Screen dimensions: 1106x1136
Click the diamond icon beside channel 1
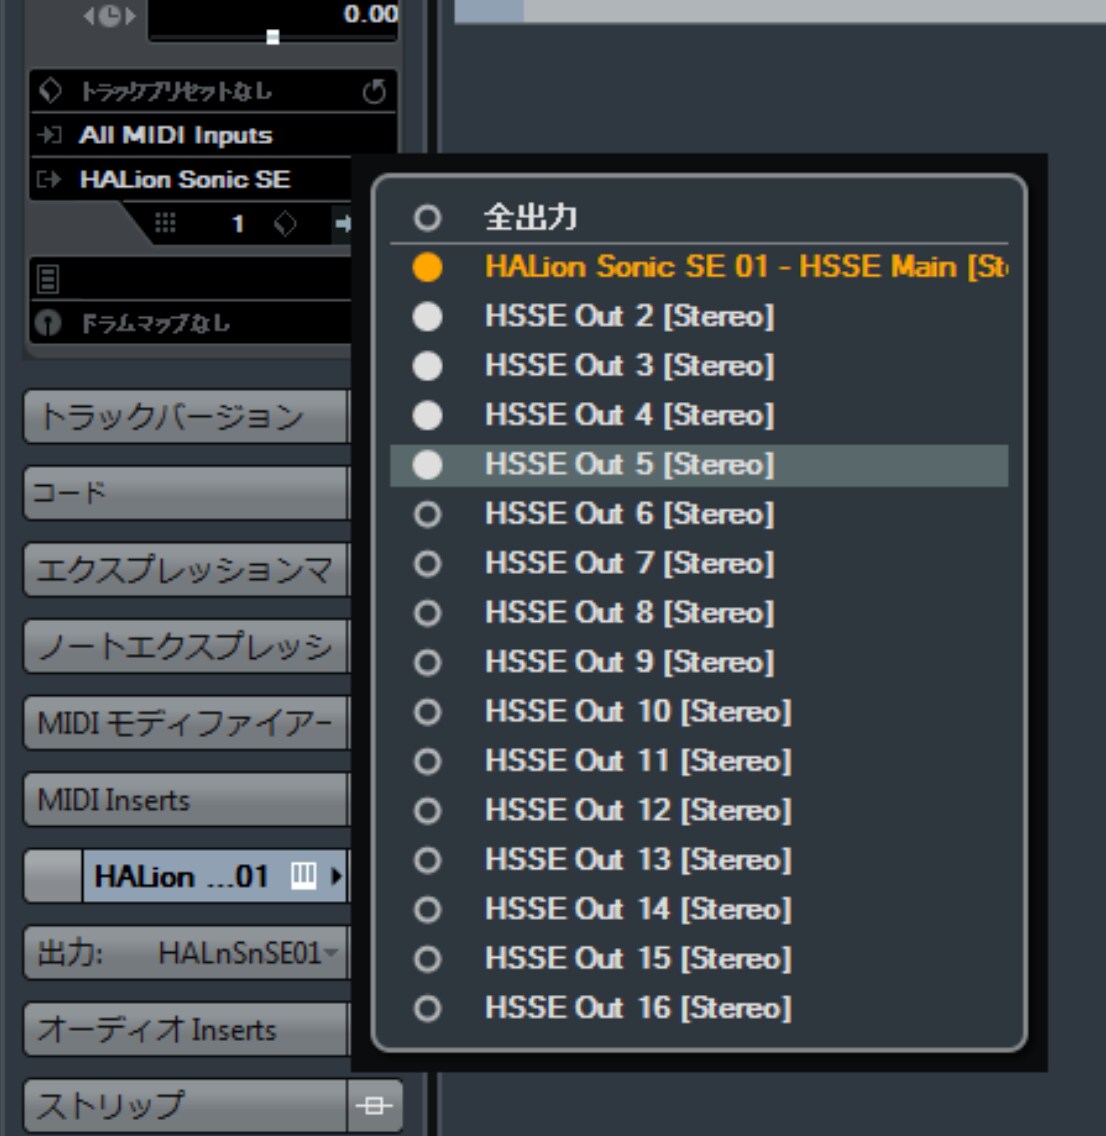tap(285, 224)
